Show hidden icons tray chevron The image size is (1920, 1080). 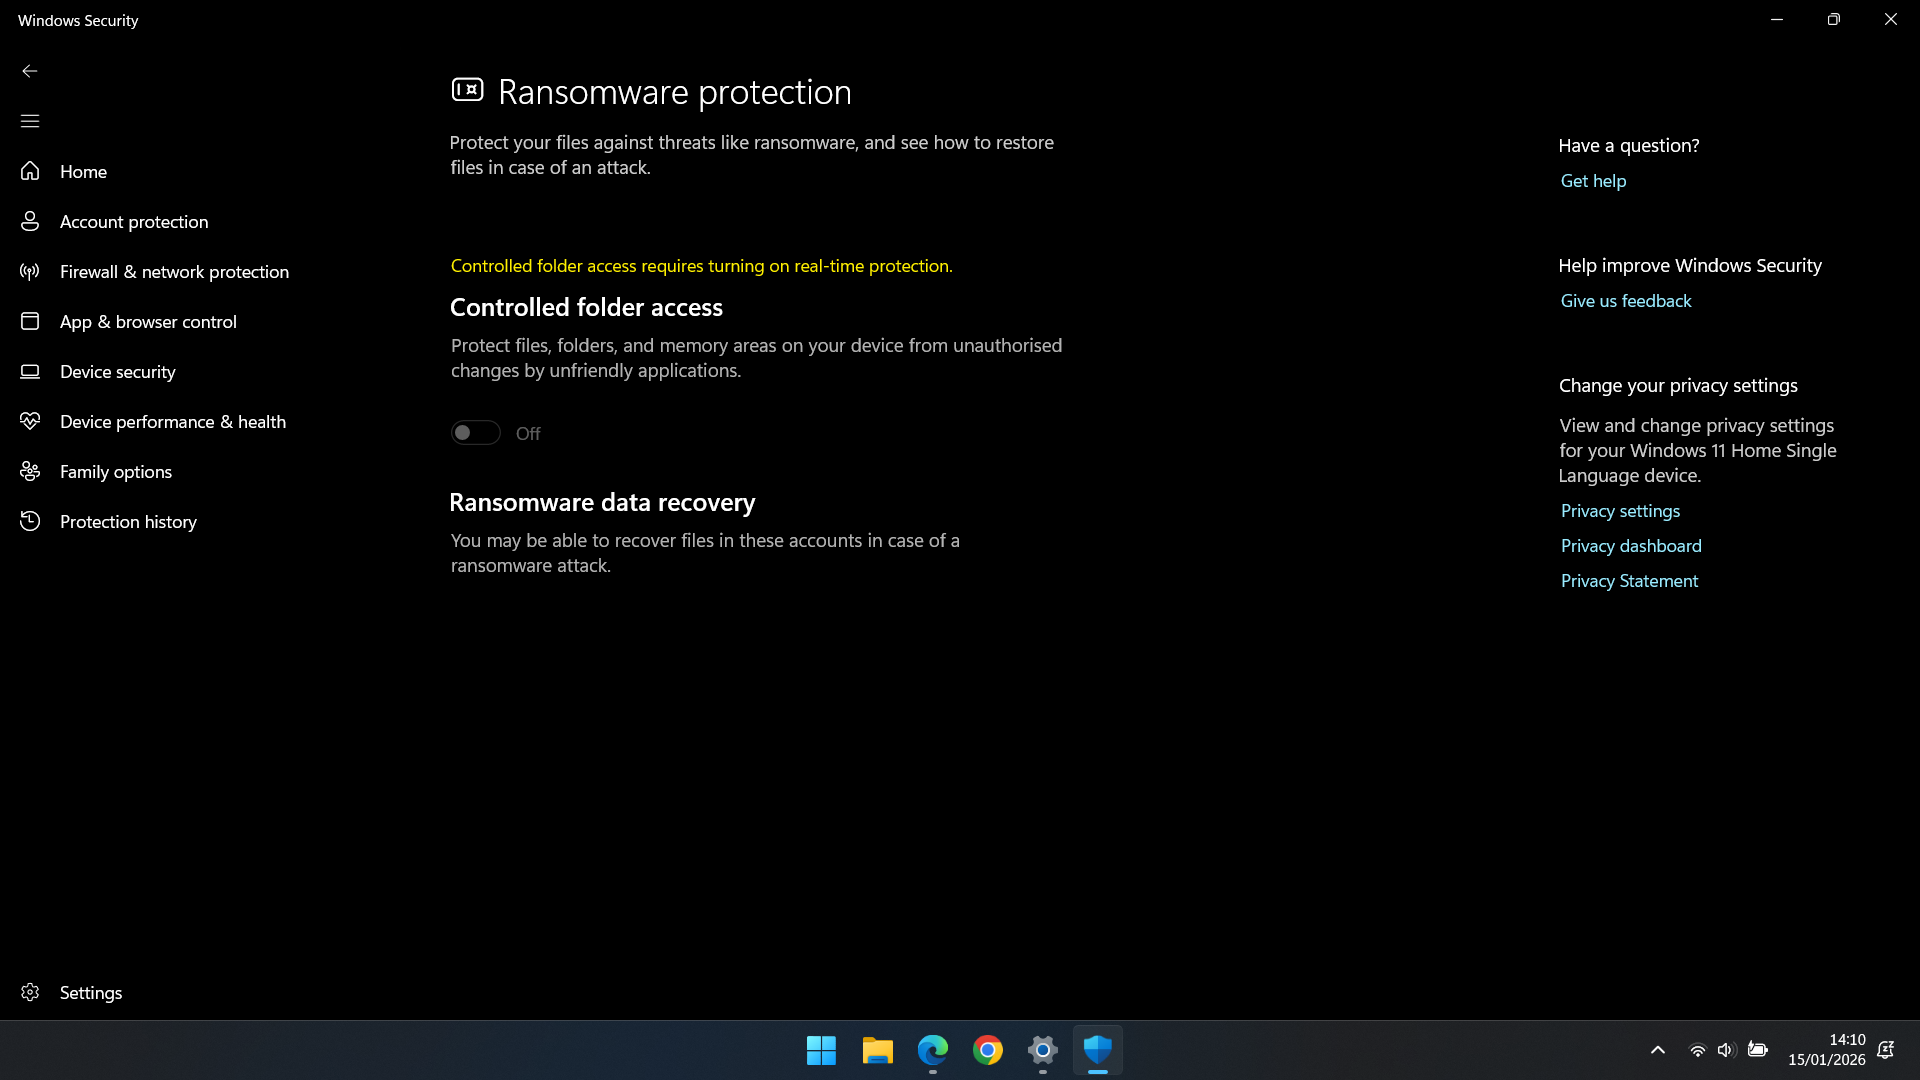(x=1657, y=1050)
